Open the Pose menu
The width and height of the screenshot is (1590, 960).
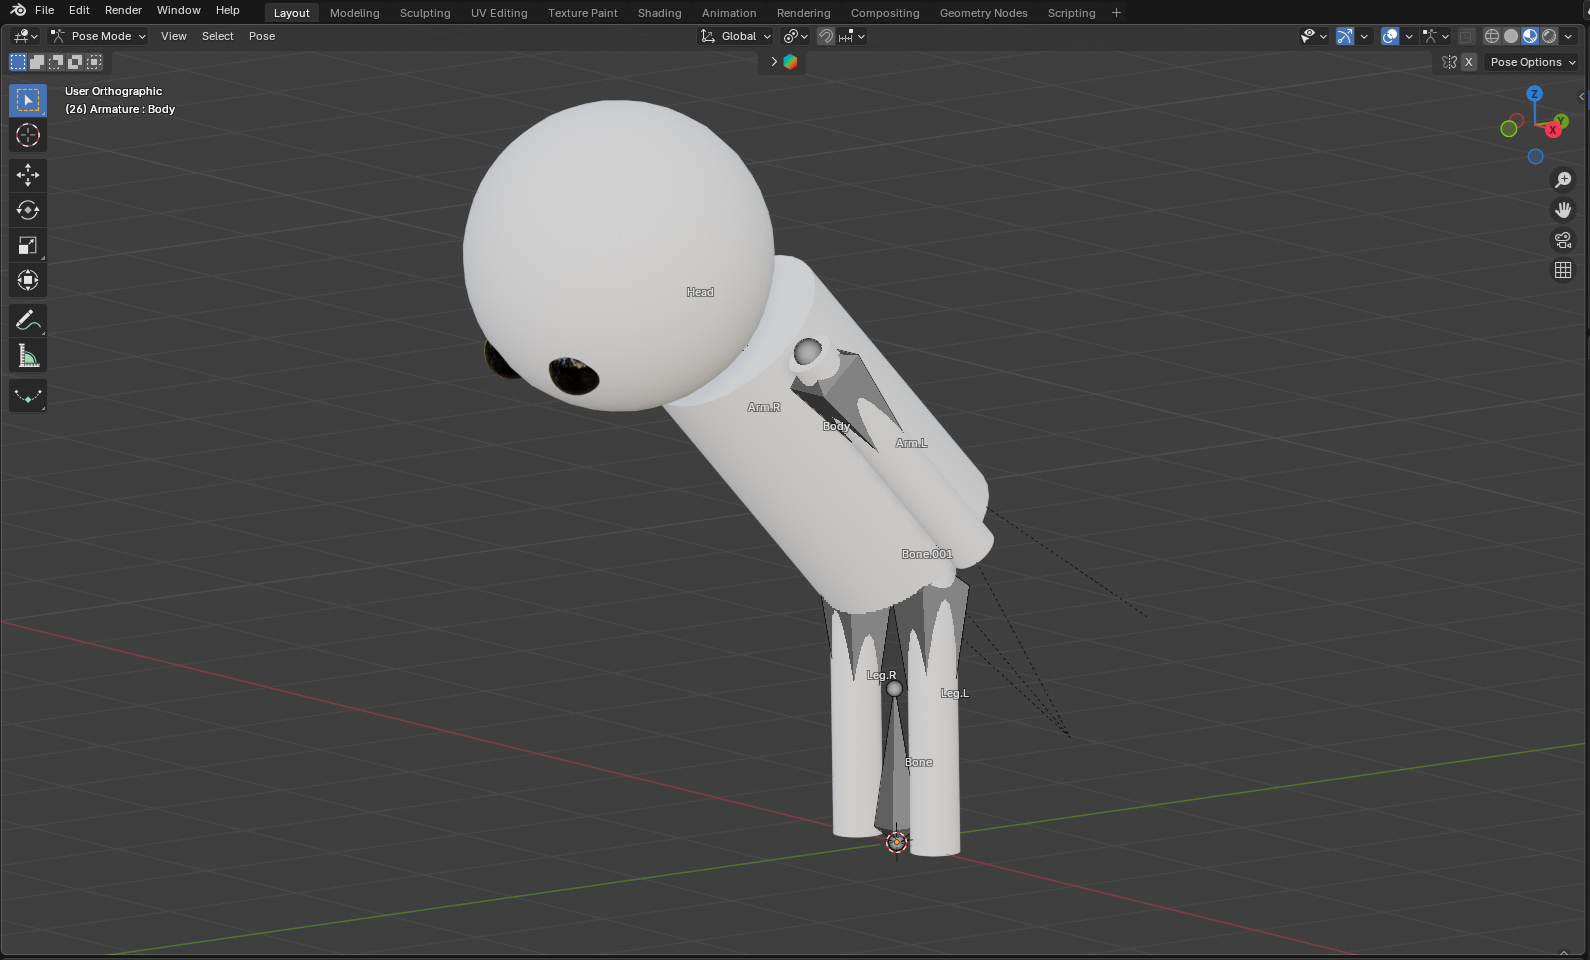point(262,36)
